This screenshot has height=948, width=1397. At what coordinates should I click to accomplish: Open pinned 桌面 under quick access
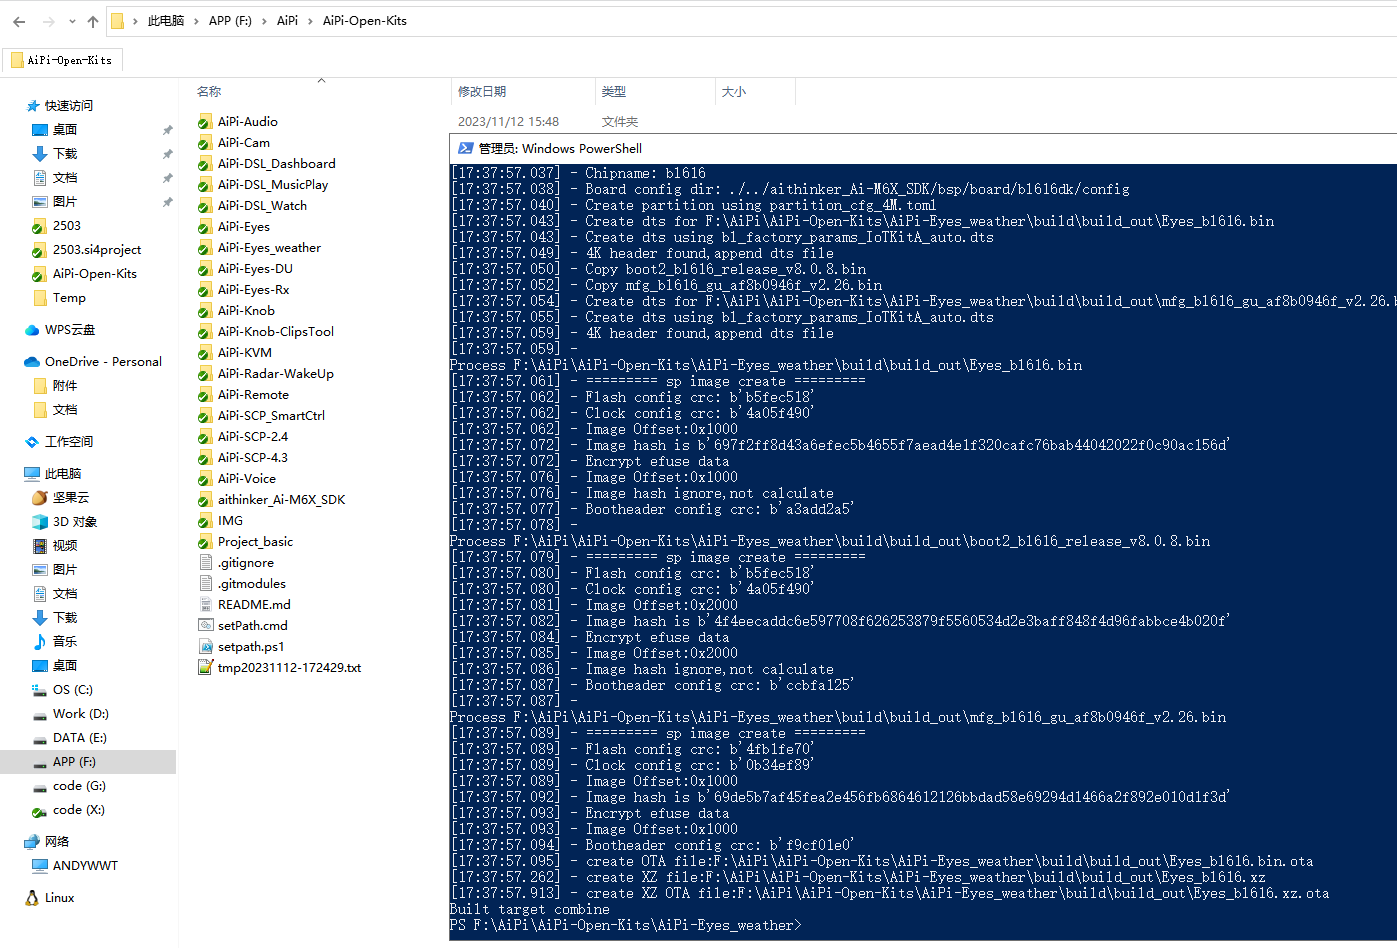[55, 130]
